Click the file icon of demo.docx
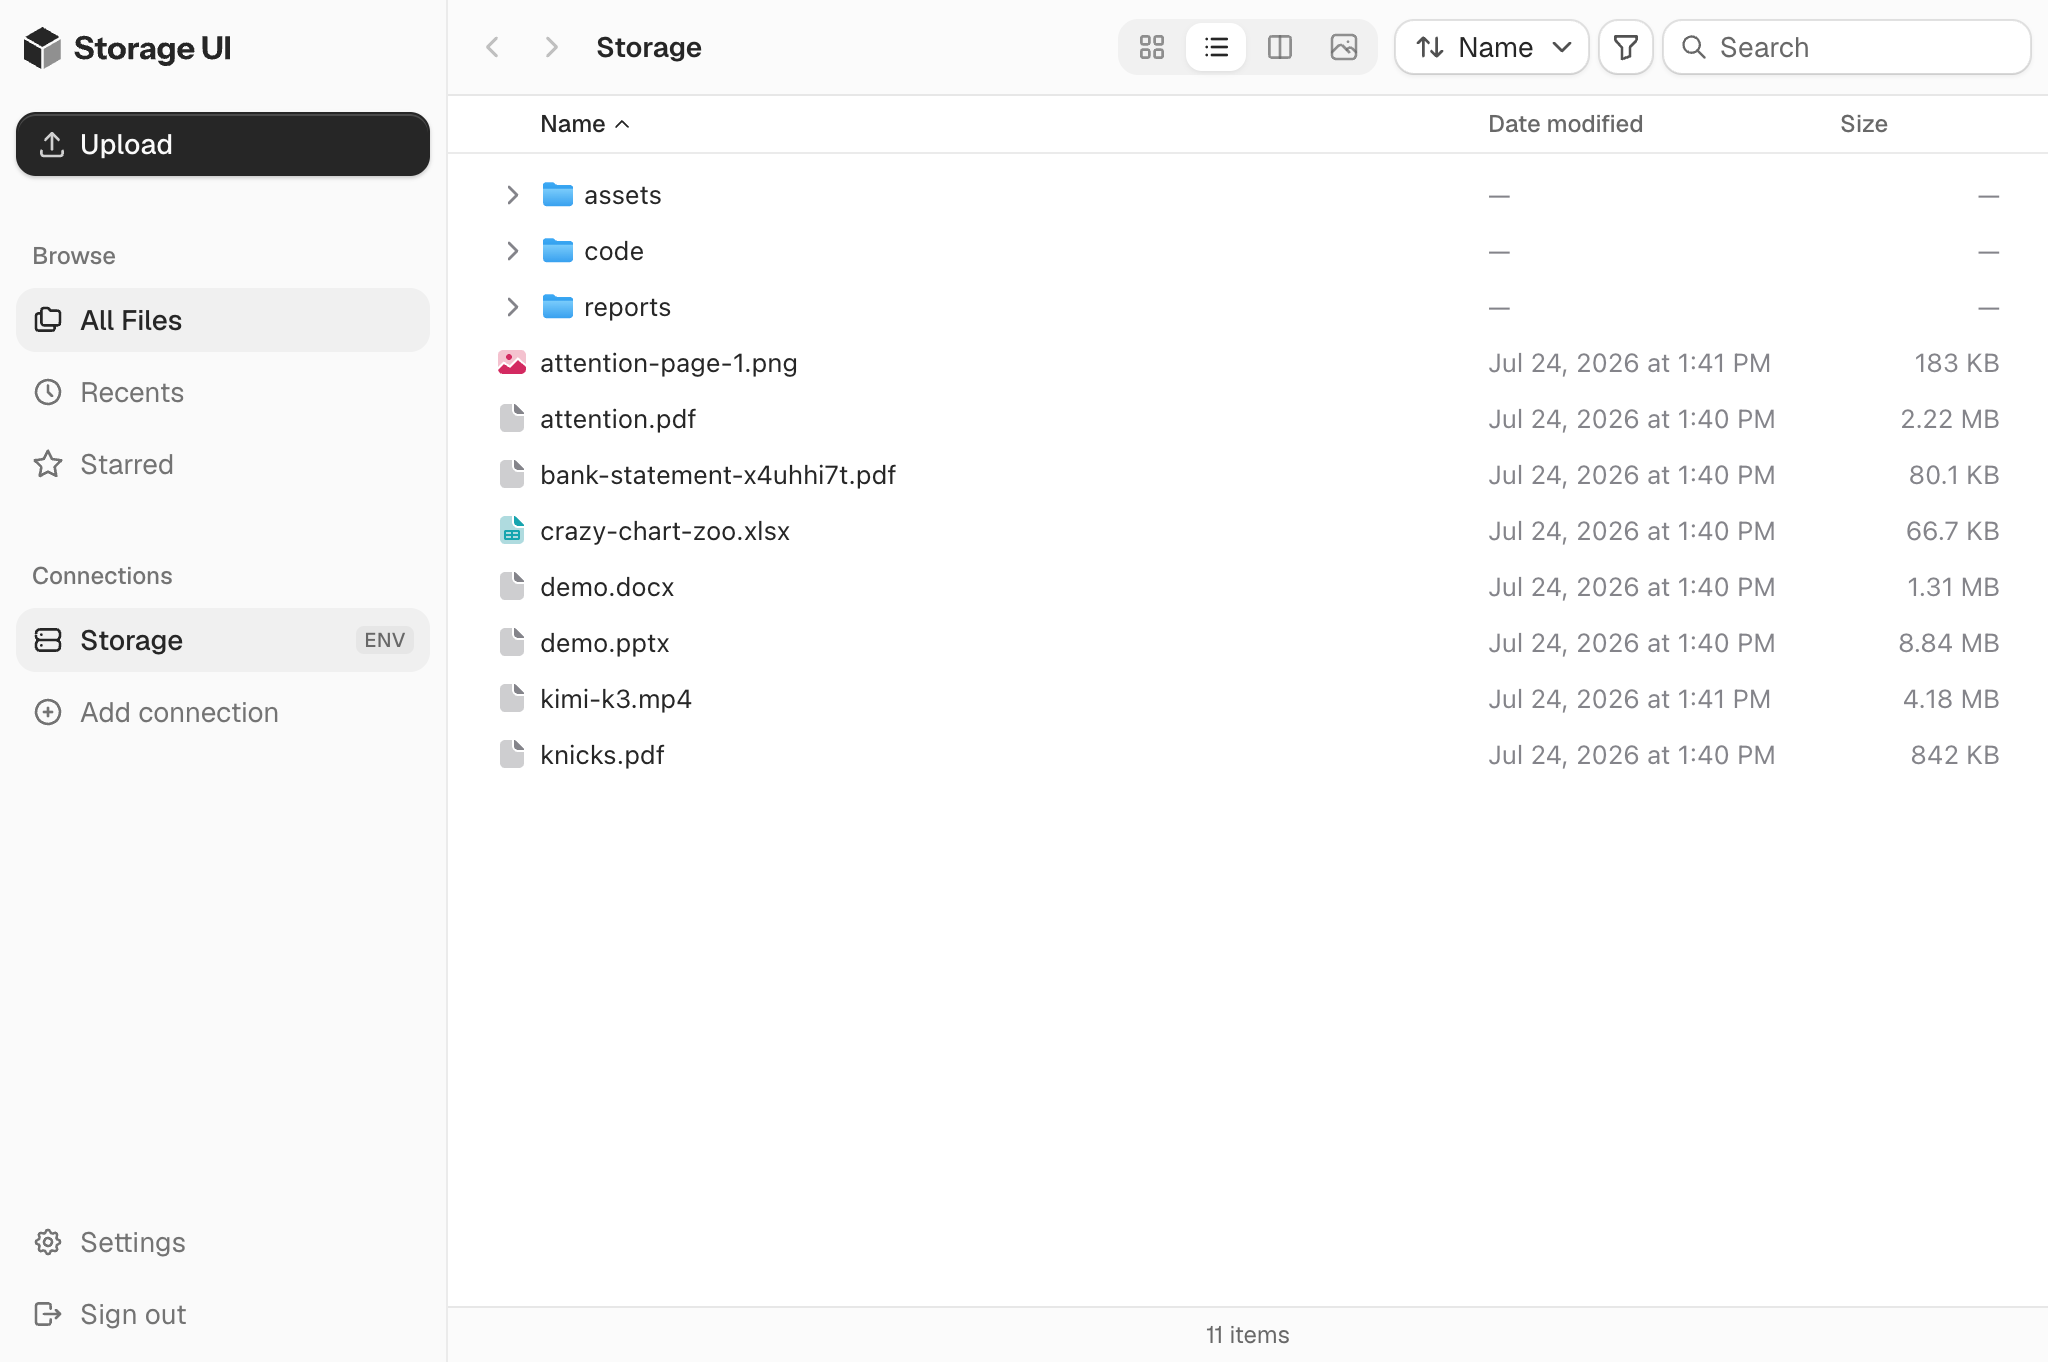2048x1362 pixels. (512, 586)
